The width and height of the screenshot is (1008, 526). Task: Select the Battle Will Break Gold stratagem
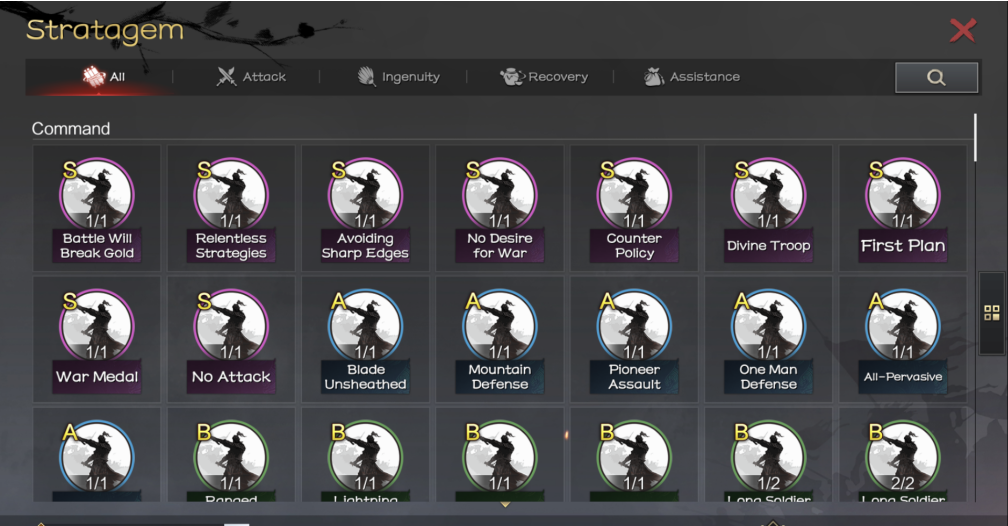coord(97,208)
